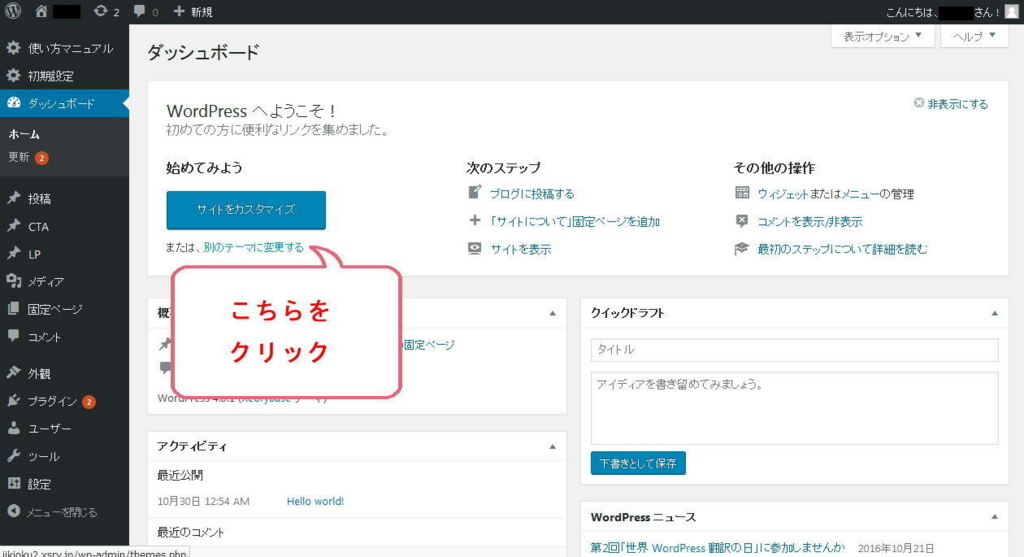This screenshot has width=1024, height=557.
Task: Open the 初期設定 menu
Action: [x=64, y=76]
